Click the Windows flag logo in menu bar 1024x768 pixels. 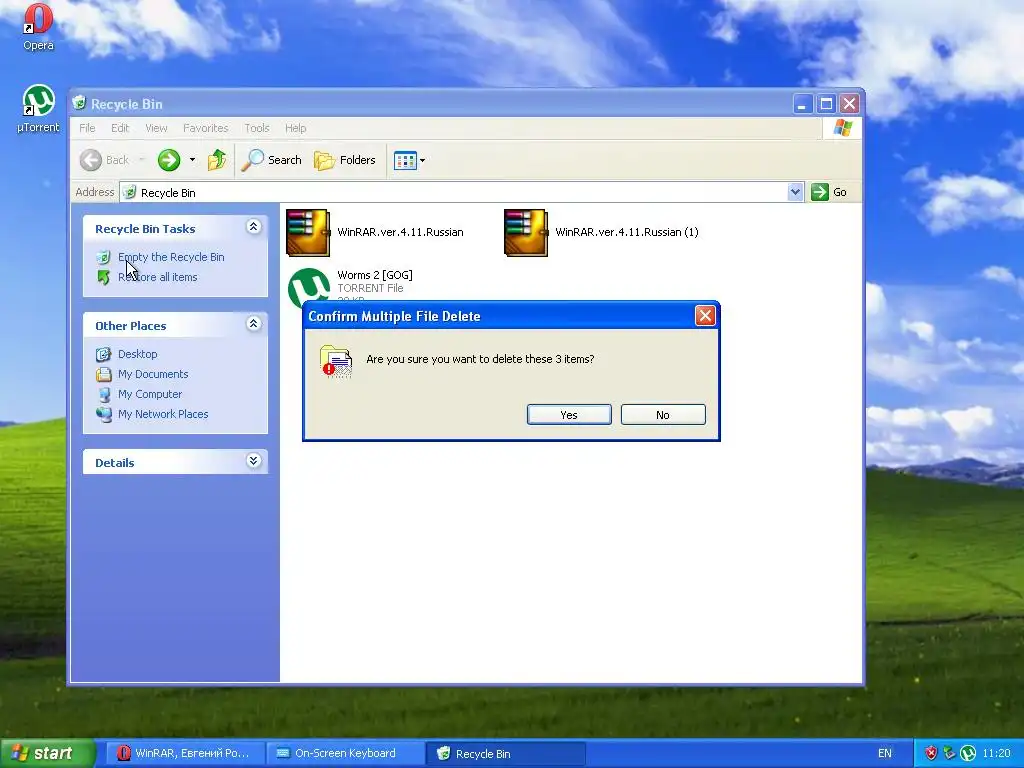pyautogui.click(x=842, y=127)
